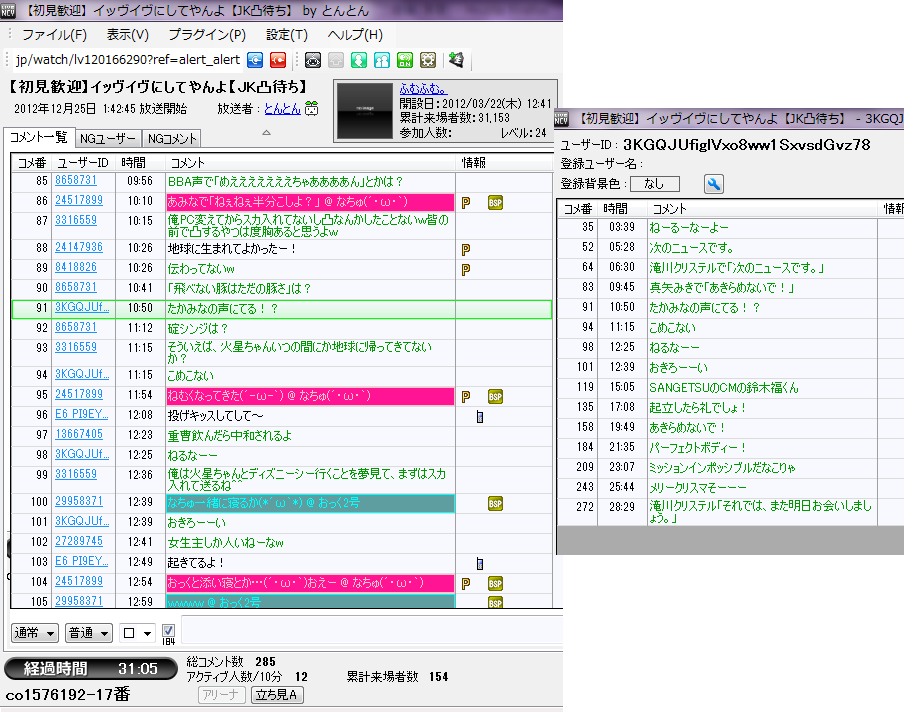Switch to the NGユーザー tab

108,138
